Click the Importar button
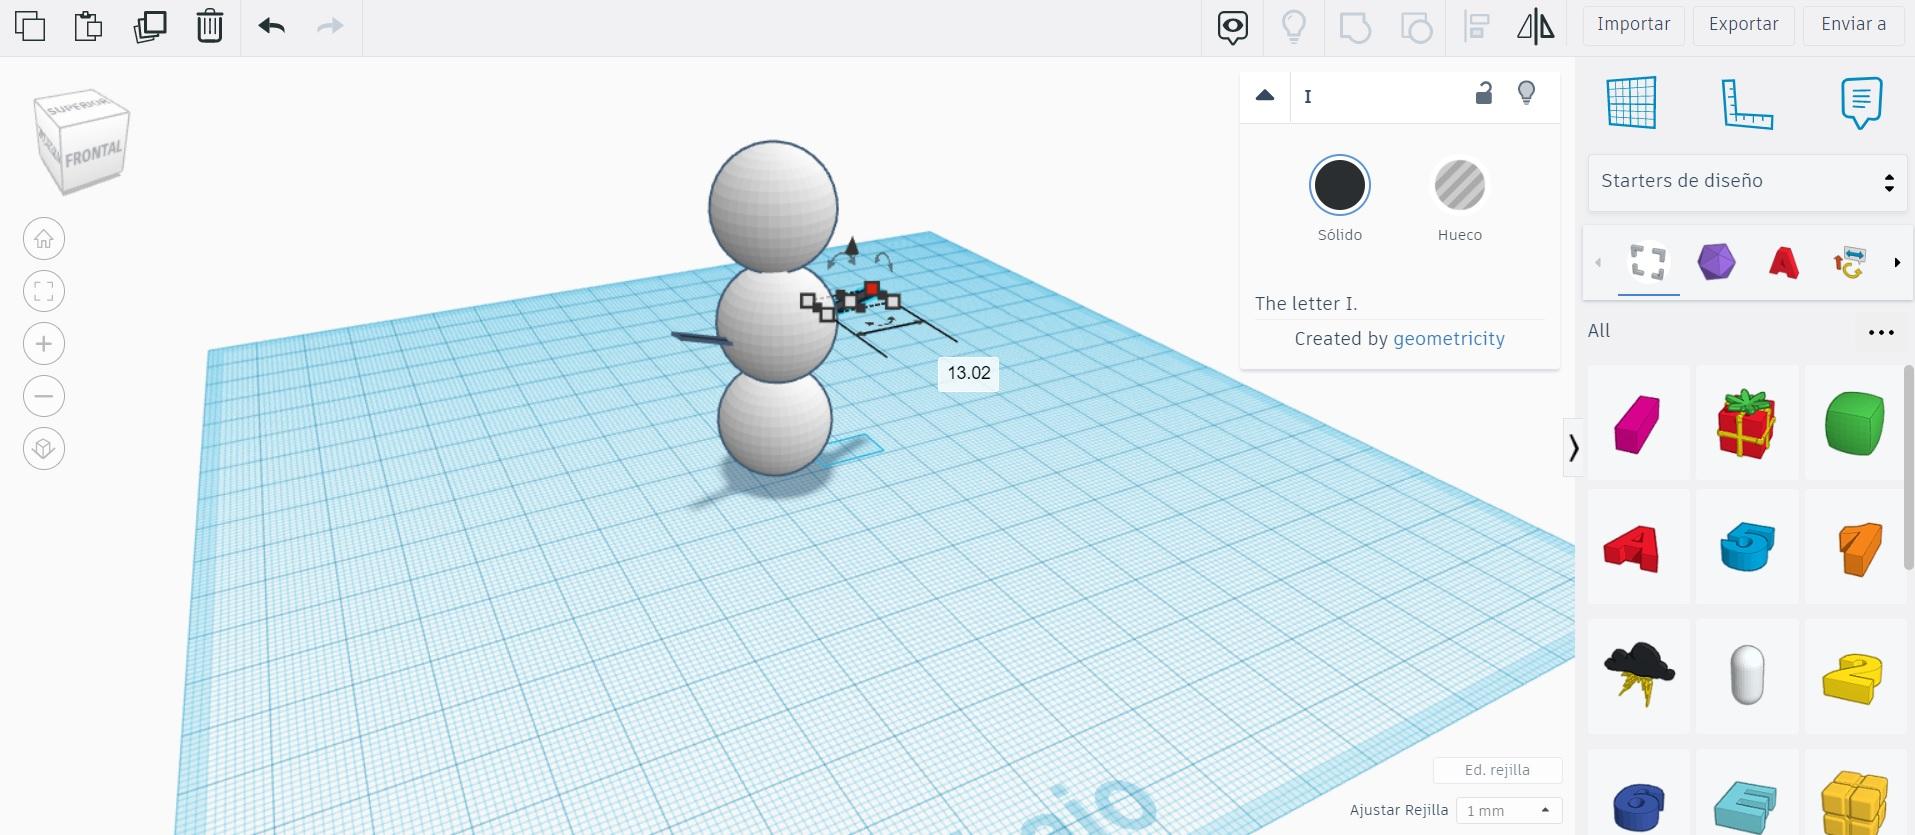Viewport: 1915px width, 835px height. 1634,25
